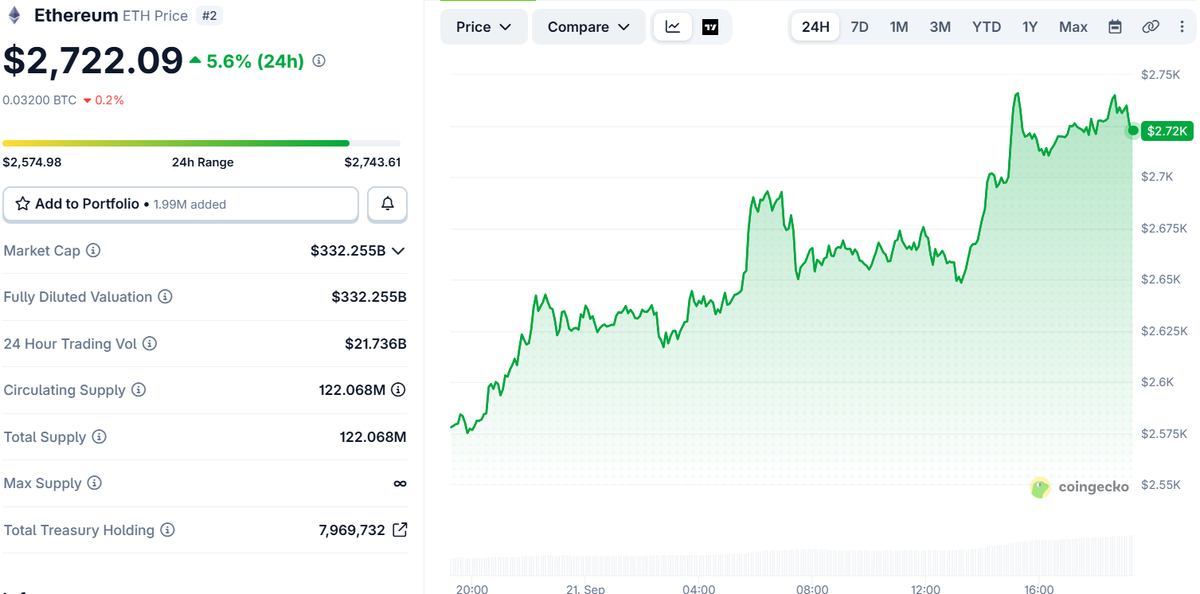Click the $2.72K current price marker
The width and height of the screenshot is (1200, 594).
click(x=1167, y=131)
